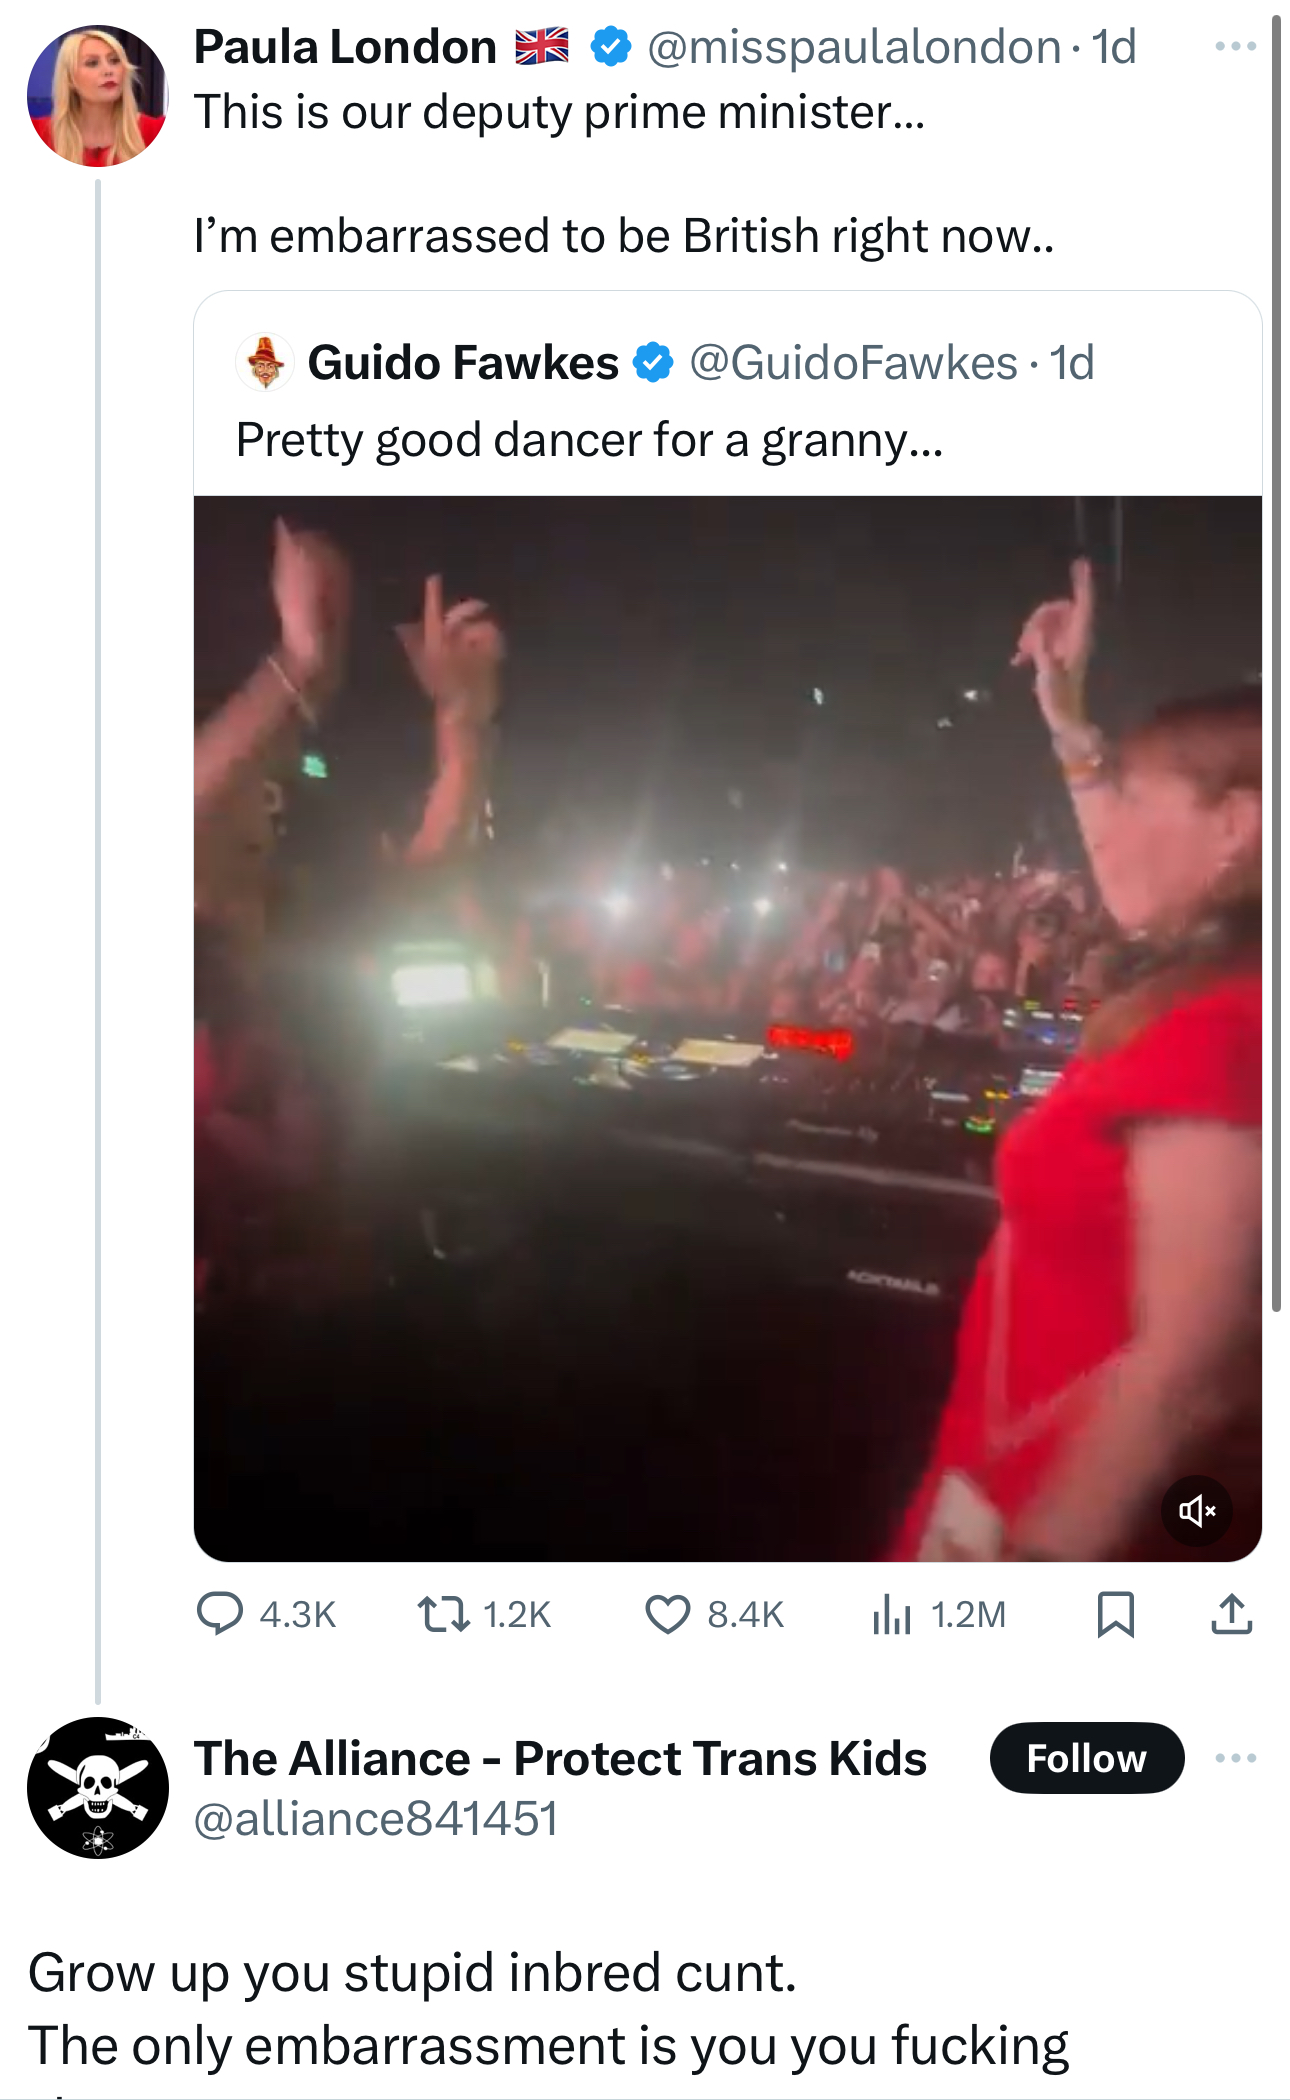
Task: Click Guido Fawkes verified checkmark
Action: click(653, 362)
